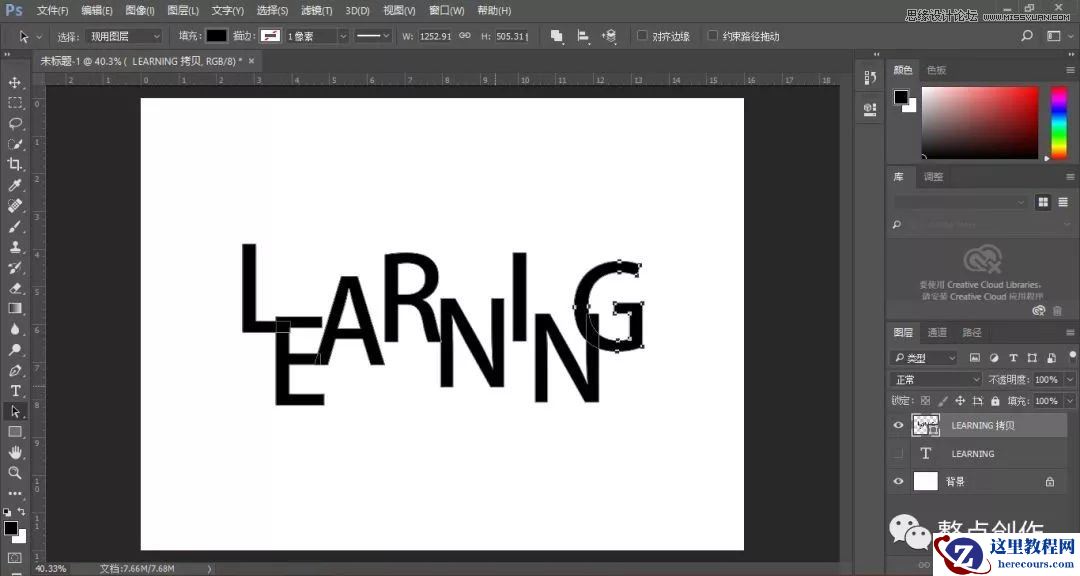Viewport: 1080px width, 576px height.
Task: Show the hidden LEARNING text layer
Action: [898, 453]
